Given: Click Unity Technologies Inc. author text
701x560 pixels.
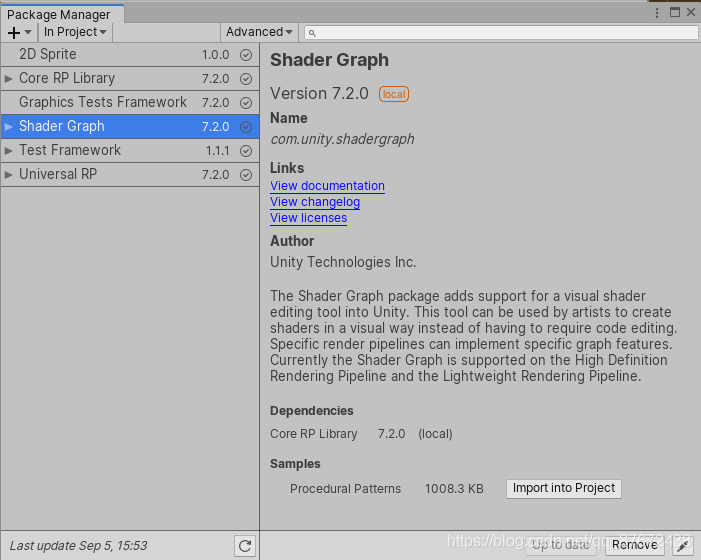Looking at the screenshot, I should [x=343, y=262].
